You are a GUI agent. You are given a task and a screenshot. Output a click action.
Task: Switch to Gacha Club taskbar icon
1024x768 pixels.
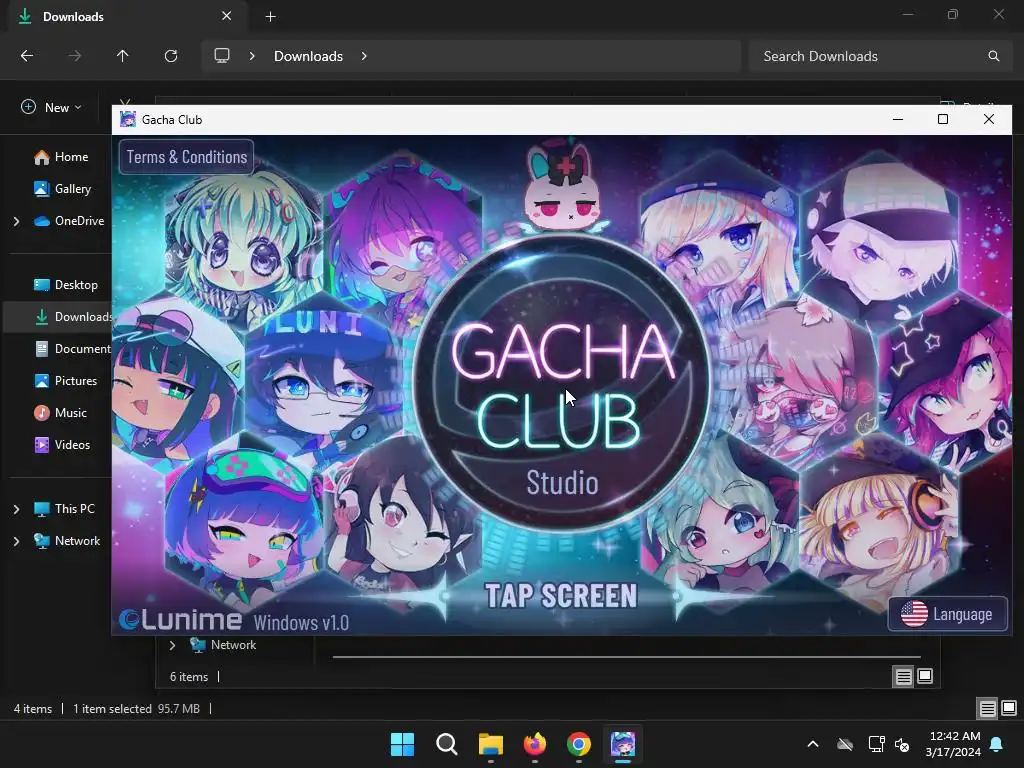click(x=623, y=744)
